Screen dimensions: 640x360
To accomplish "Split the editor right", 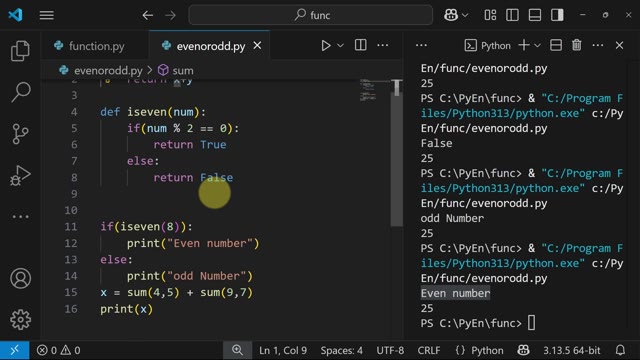I will (x=360, y=45).
